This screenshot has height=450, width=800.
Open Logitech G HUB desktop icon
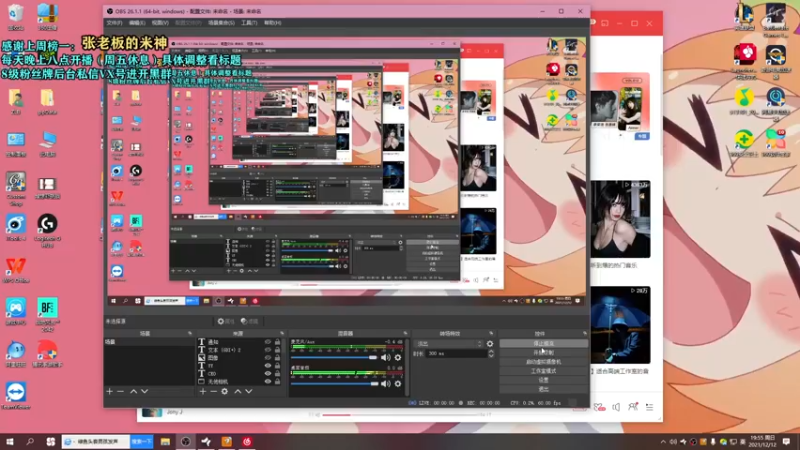47,230
